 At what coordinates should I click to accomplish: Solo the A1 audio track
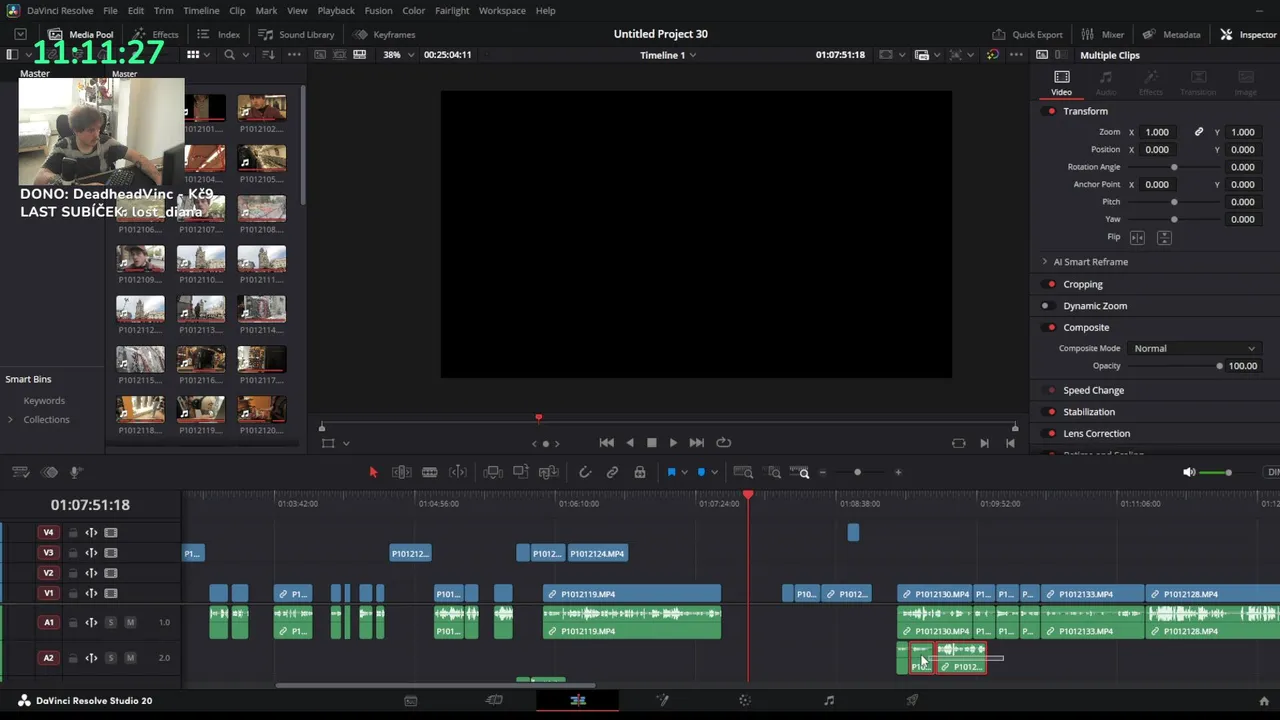(x=111, y=623)
